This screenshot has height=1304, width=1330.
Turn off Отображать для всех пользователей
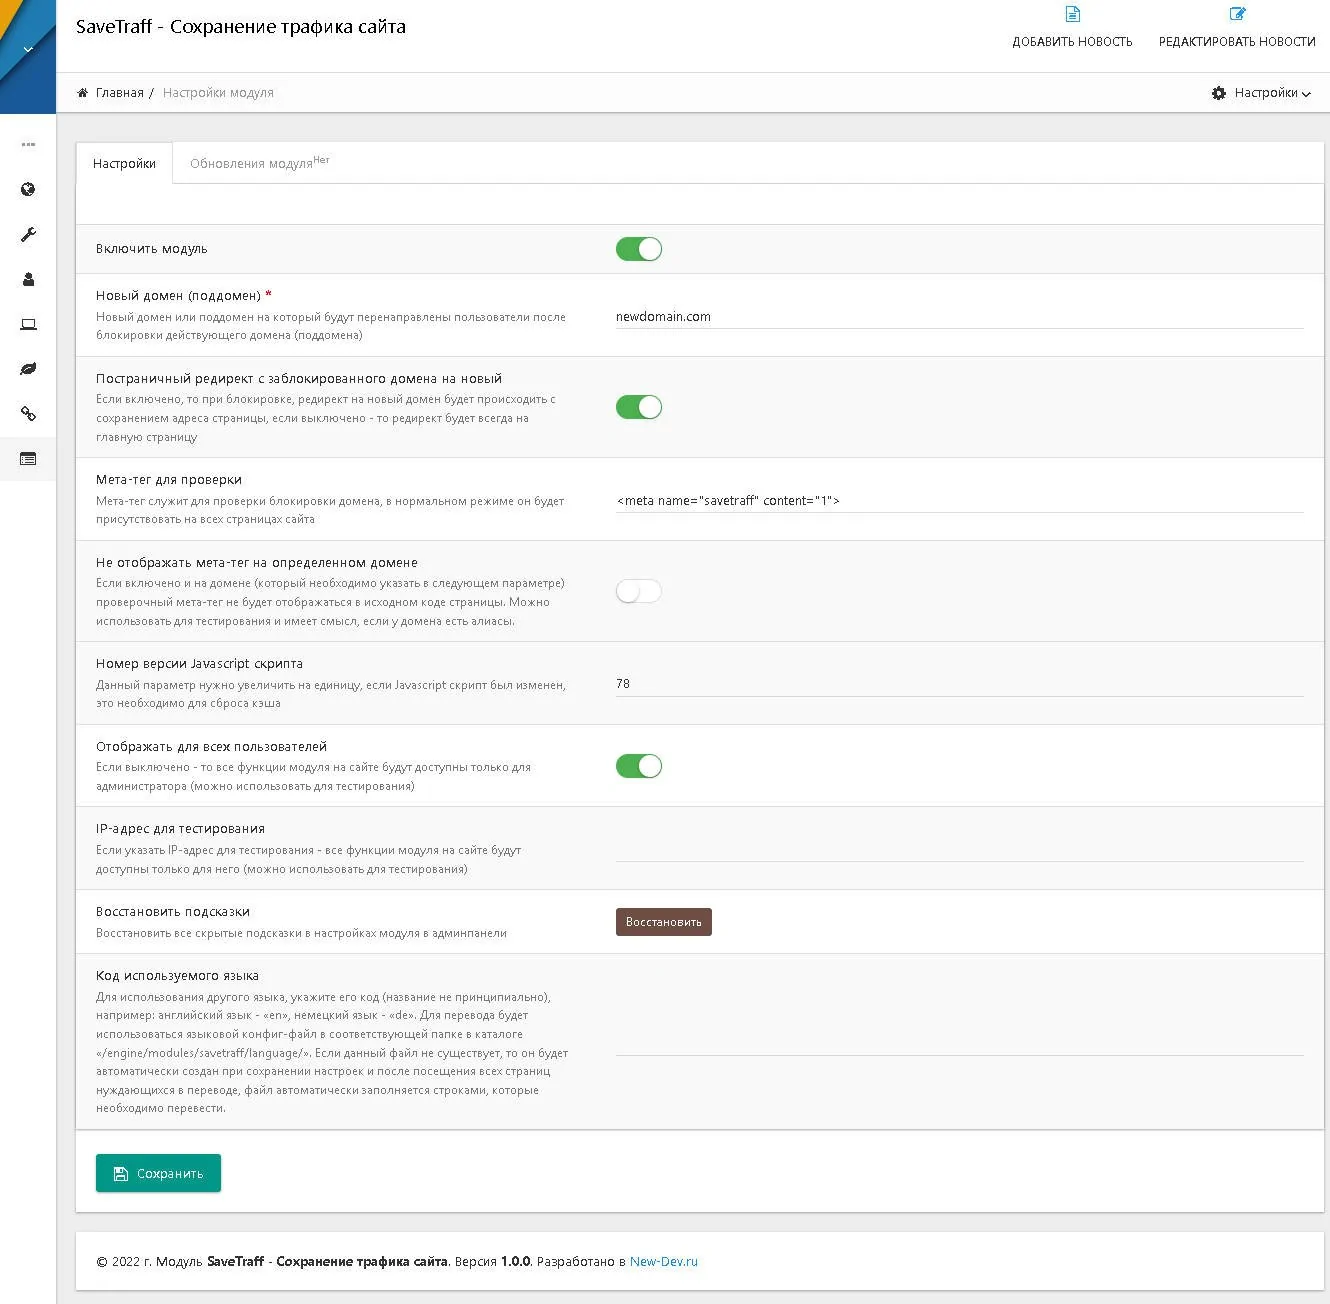point(639,766)
